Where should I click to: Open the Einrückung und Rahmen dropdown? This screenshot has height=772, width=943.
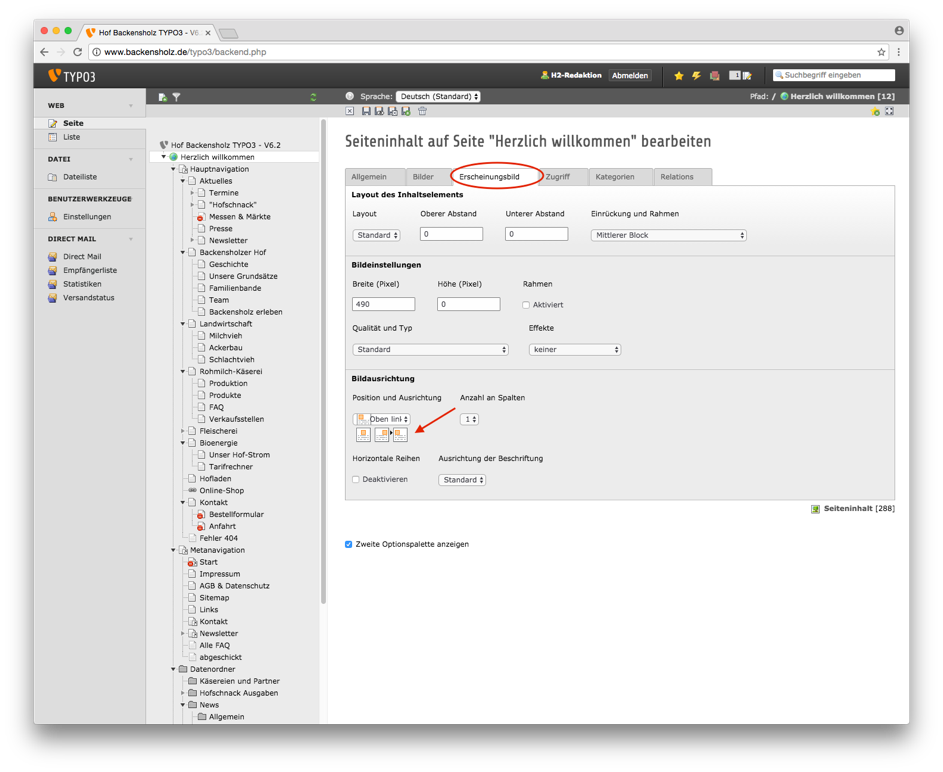[x=668, y=236]
